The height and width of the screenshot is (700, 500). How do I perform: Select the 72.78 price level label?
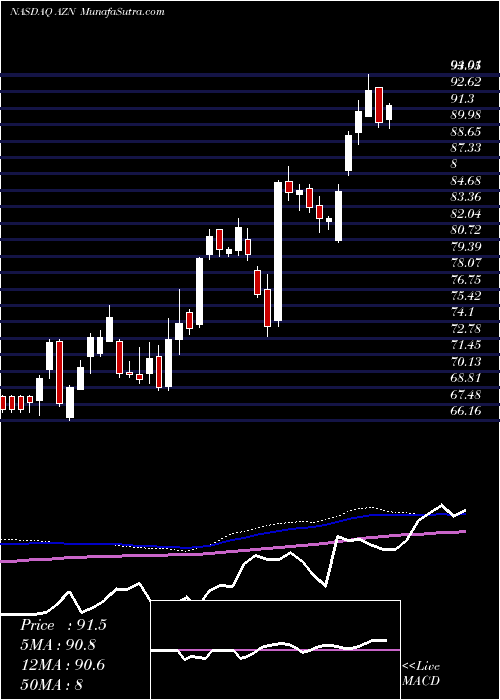(466, 329)
